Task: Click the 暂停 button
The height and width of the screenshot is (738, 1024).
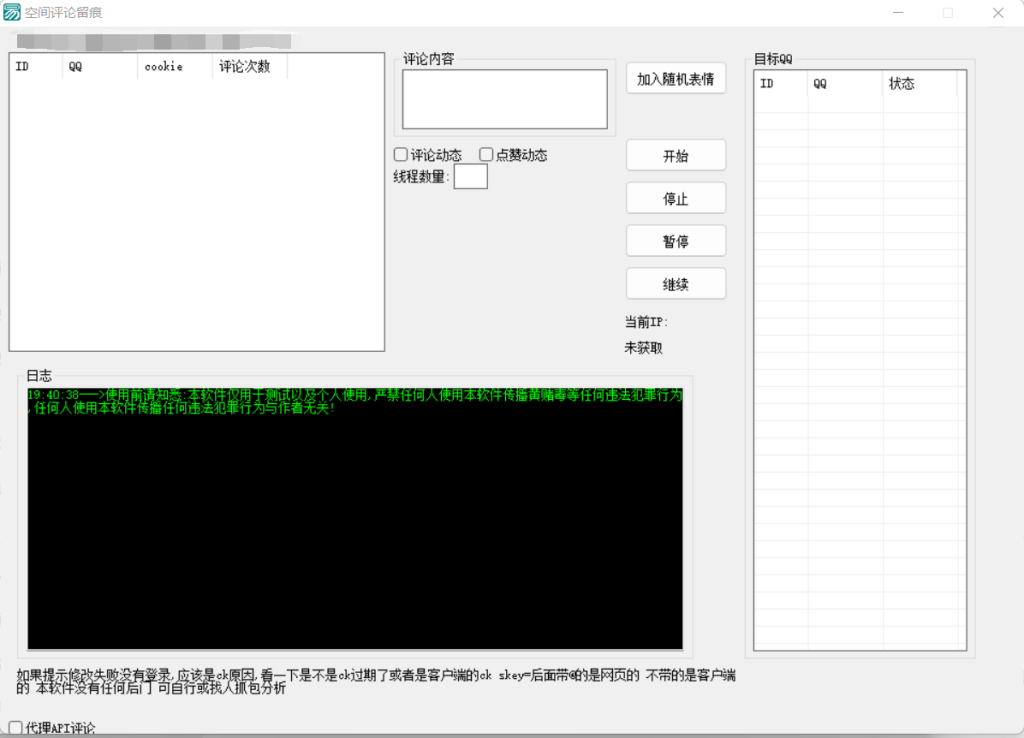Action: tap(675, 241)
